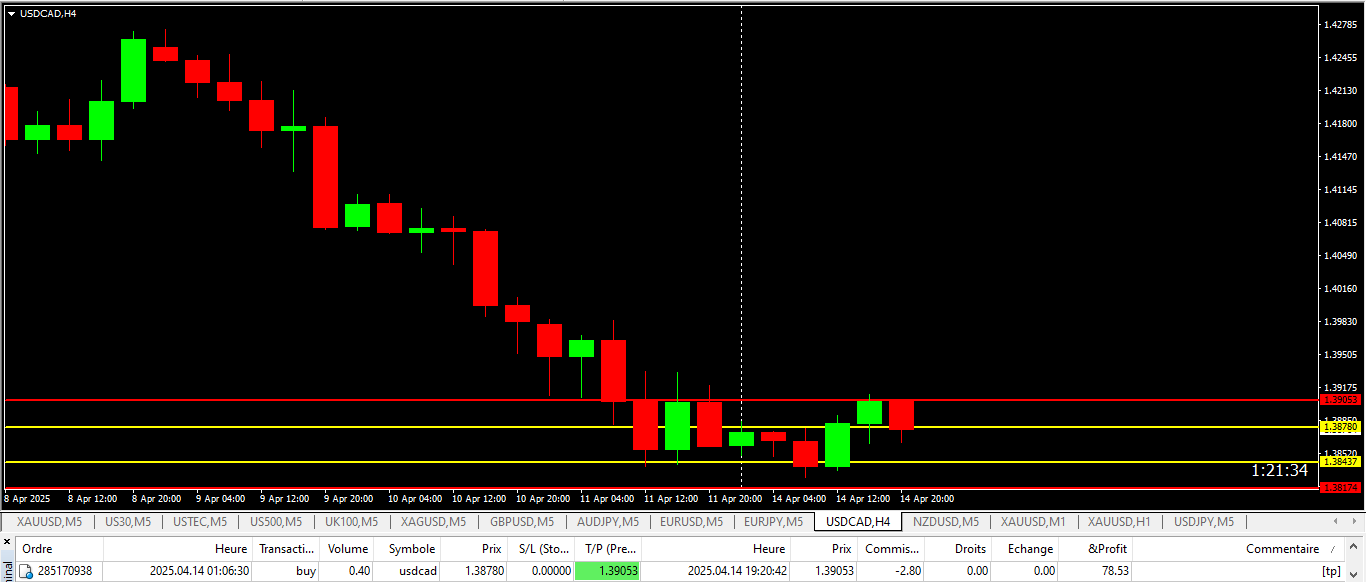Sort by the Echange column header
This screenshot has height=582, width=1366.
pos(1027,549)
